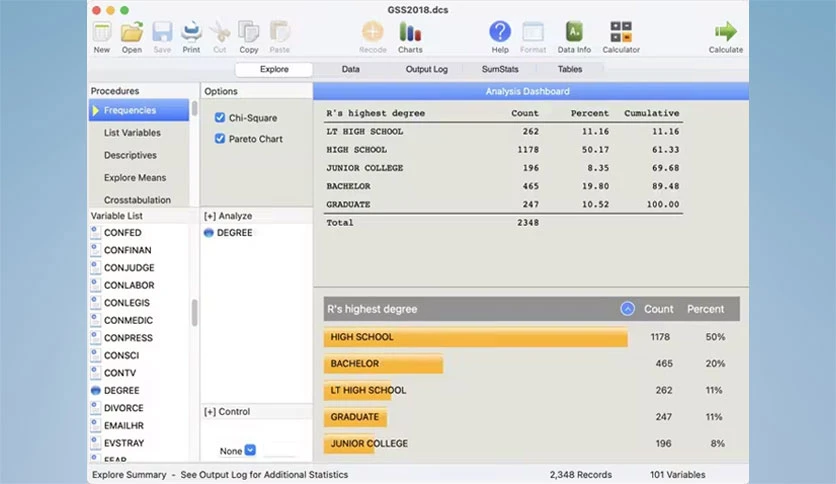
Task: Click the variable icon beside EVSTRAY
Action: click(95, 443)
